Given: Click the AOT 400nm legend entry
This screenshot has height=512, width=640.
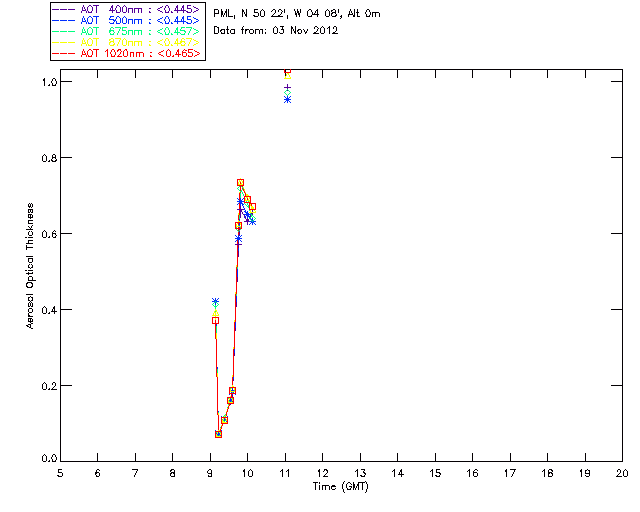Looking at the screenshot, I should [126, 9].
